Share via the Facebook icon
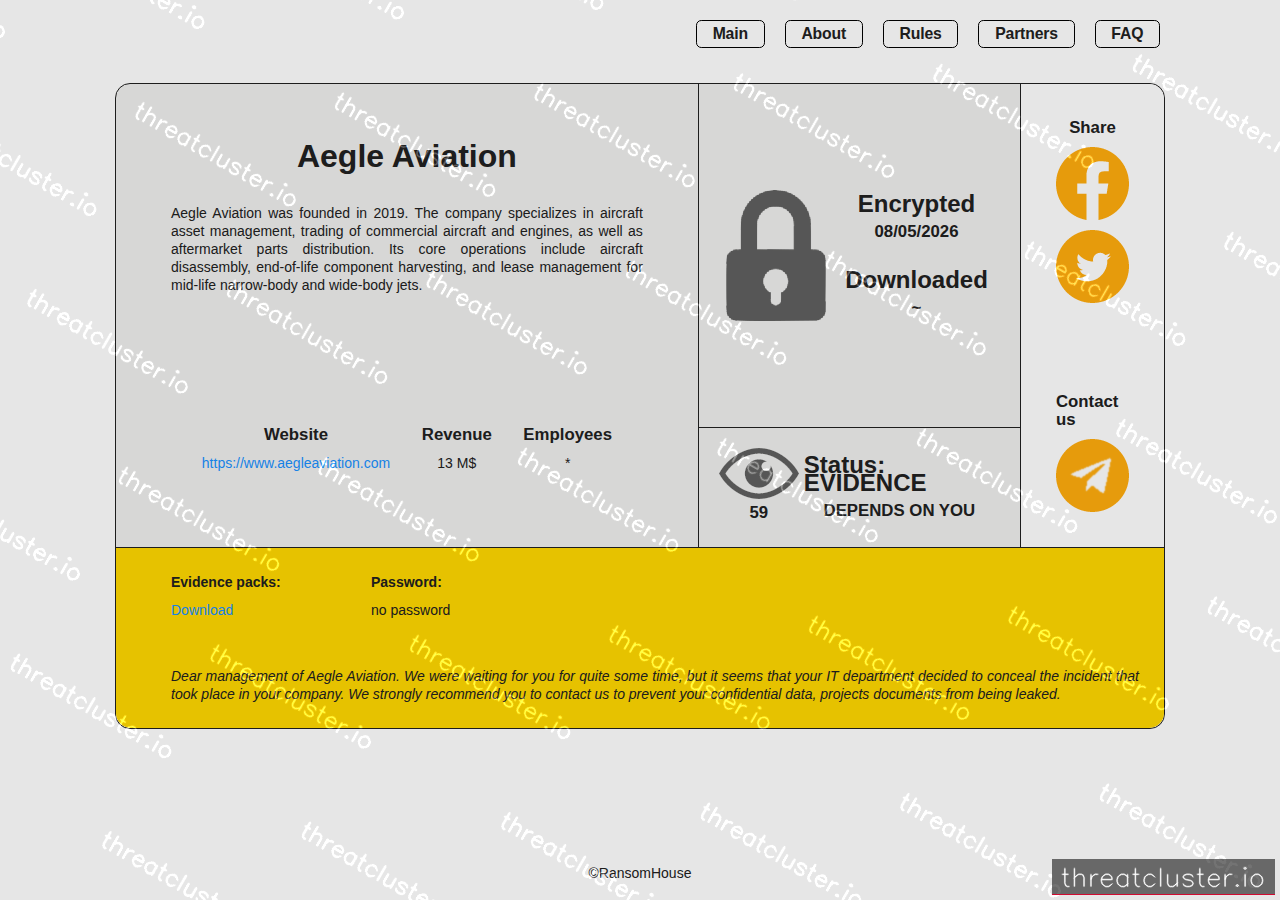This screenshot has height=900, width=1280. 1092,184
